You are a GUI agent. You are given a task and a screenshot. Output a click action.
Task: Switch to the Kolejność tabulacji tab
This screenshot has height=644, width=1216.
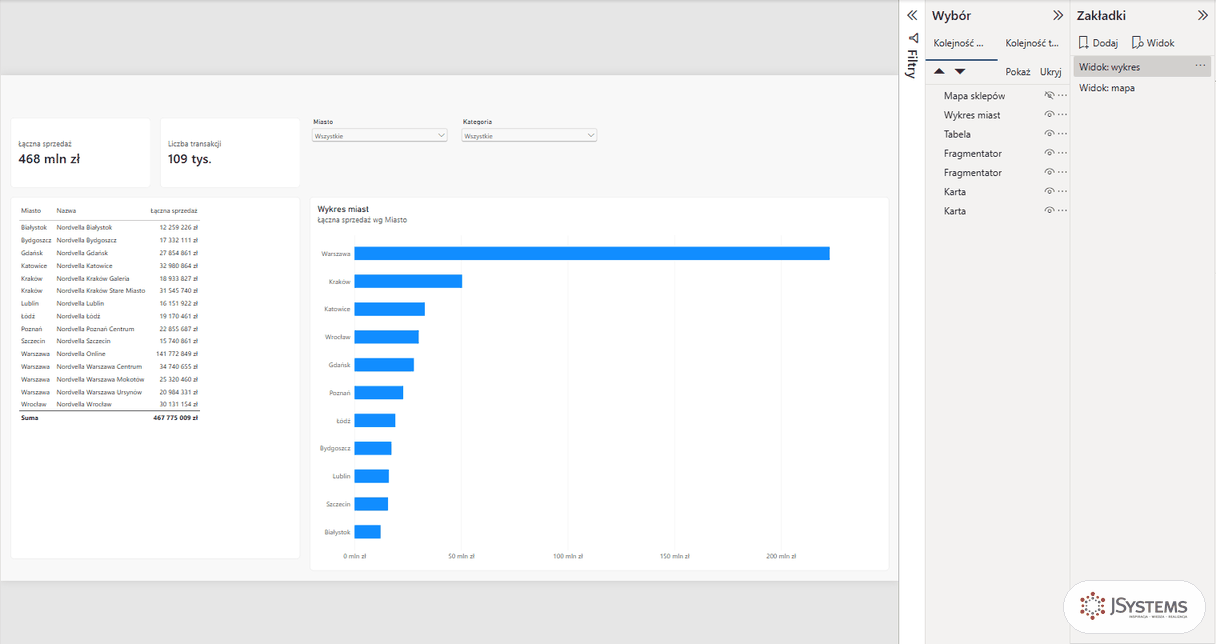point(1032,43)
